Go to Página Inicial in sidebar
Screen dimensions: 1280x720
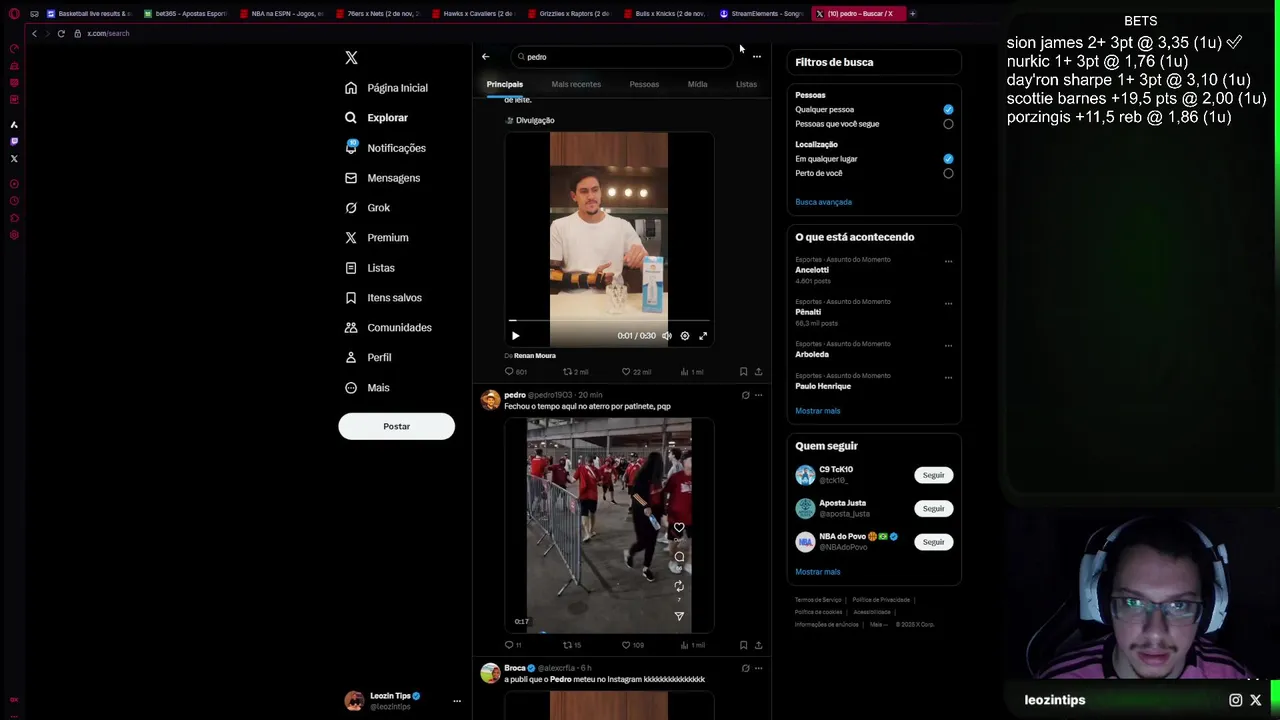[x=386, y=88]
